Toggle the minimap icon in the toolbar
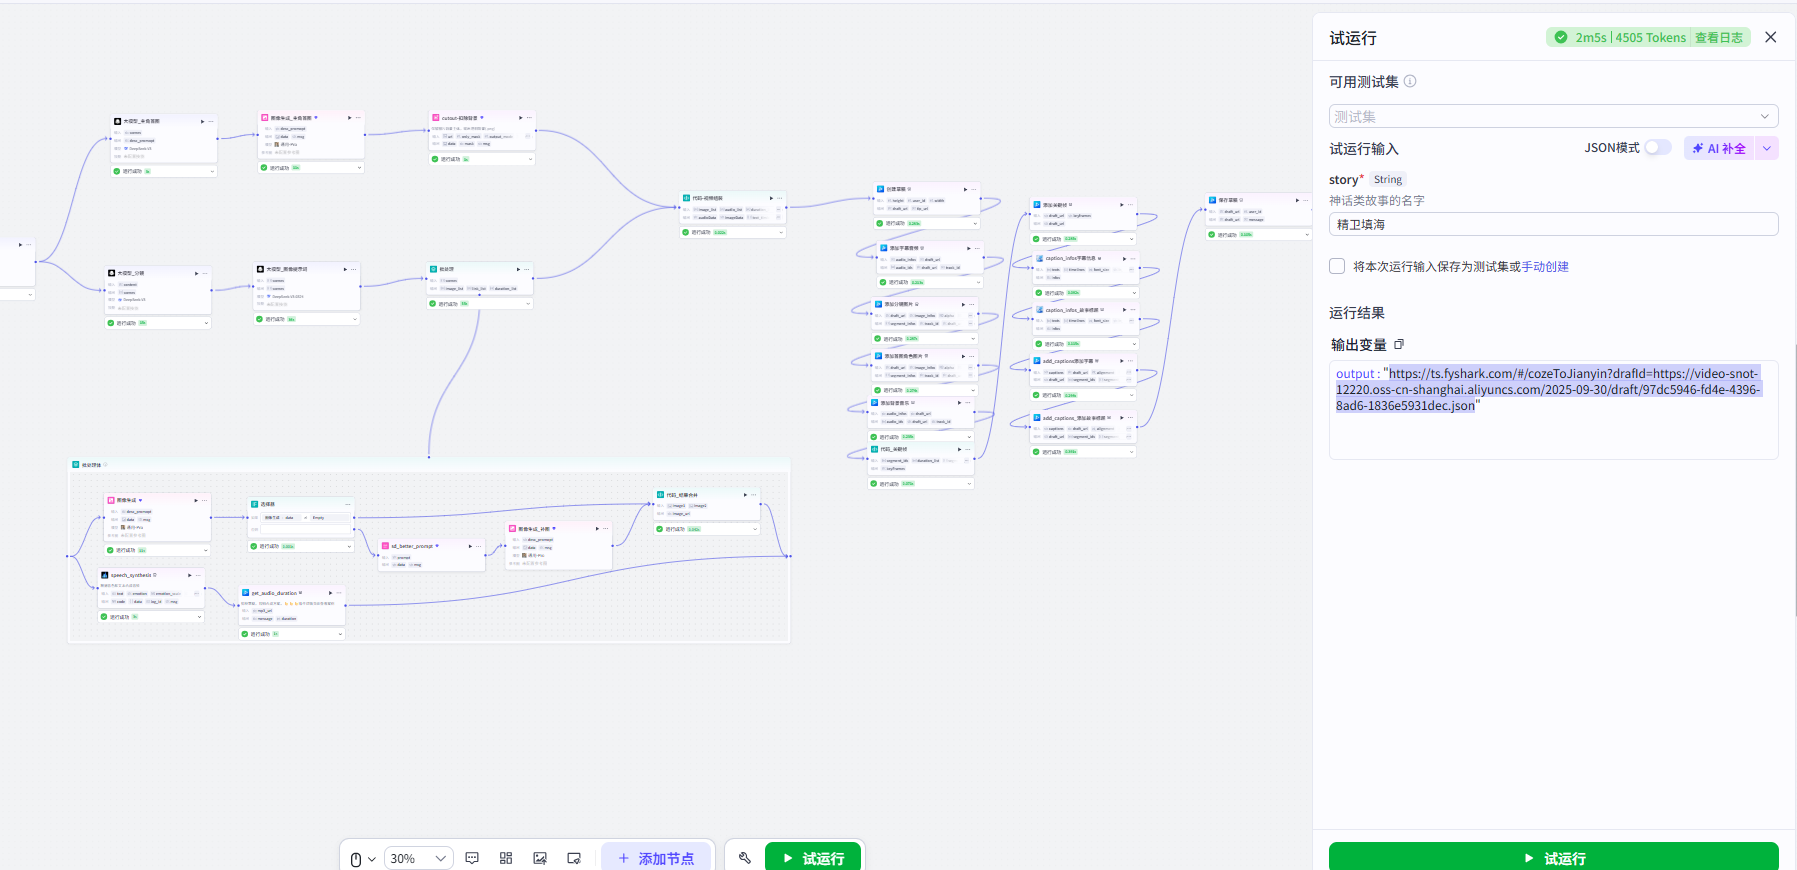Screen dimensions: 1797x870 574,858
